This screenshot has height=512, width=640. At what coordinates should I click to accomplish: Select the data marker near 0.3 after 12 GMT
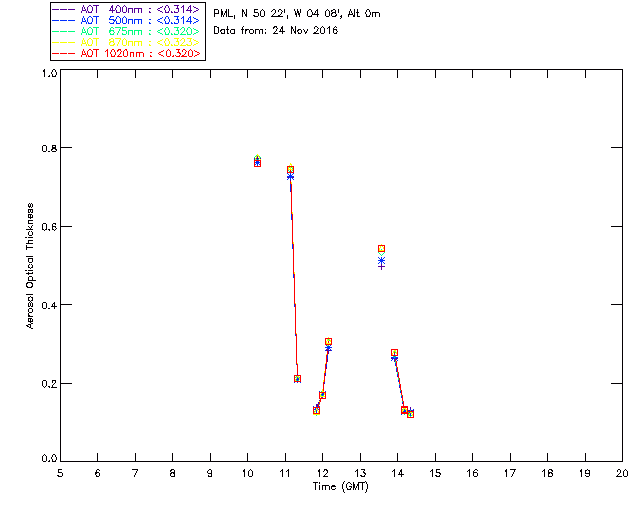(329, 344)
